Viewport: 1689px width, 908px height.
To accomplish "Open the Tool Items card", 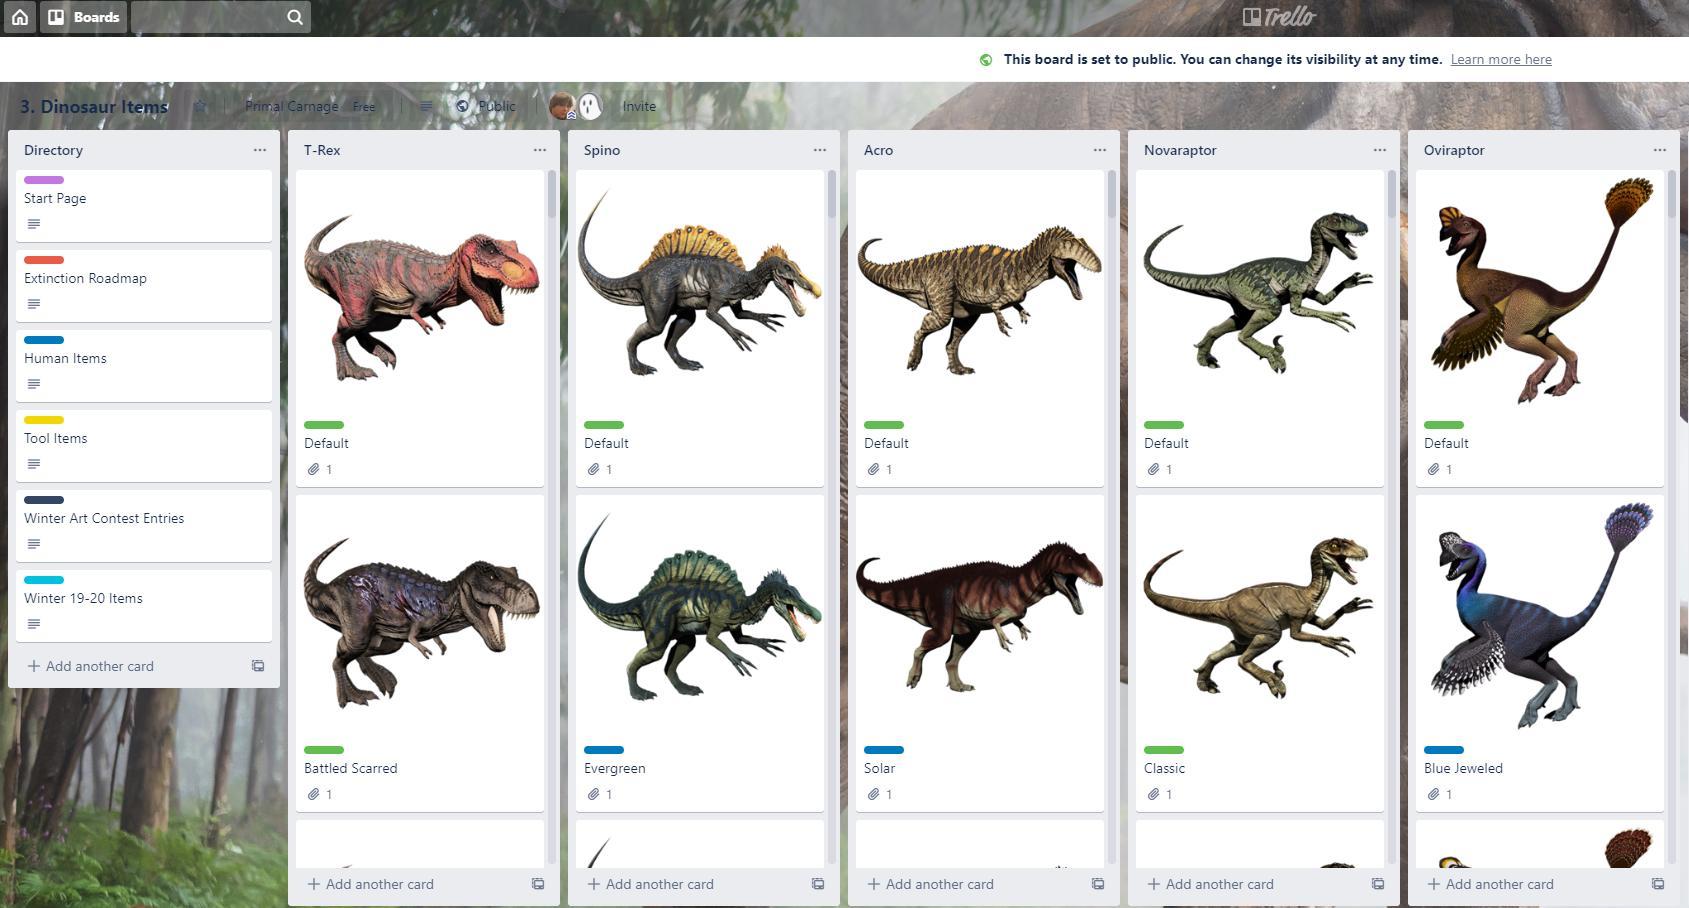I will pos(144,446).
